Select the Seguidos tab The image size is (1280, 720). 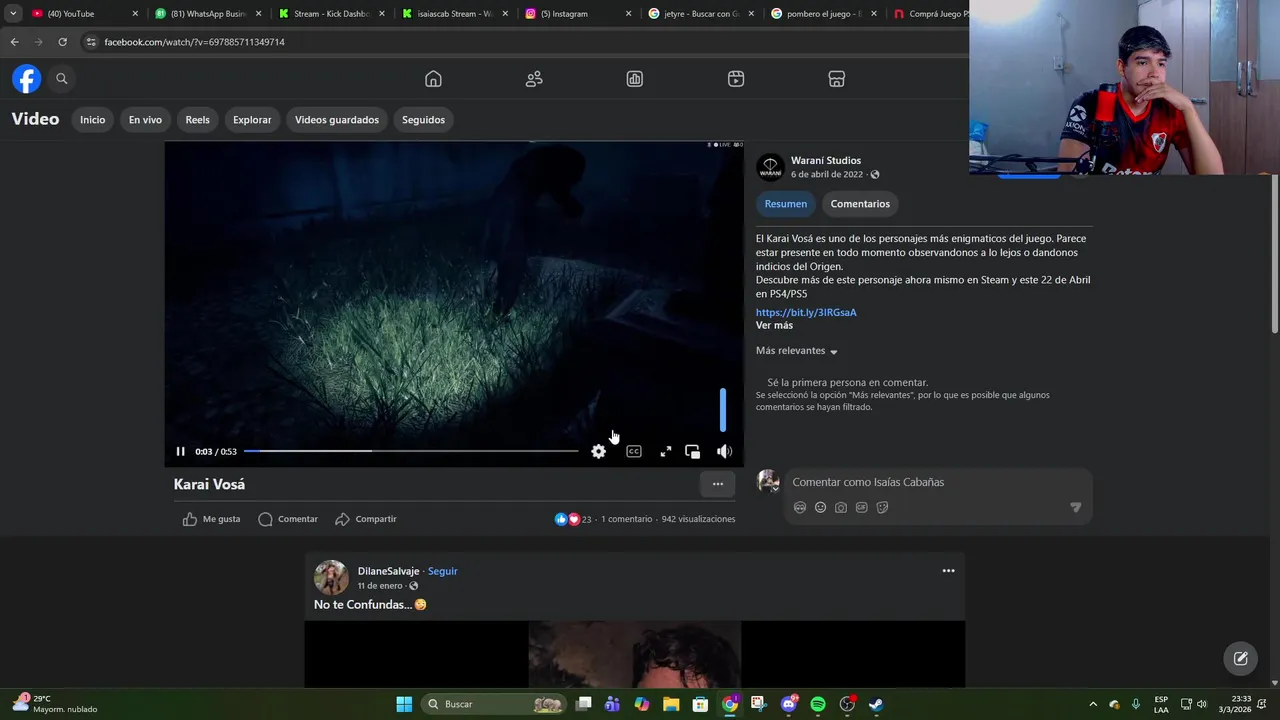(424, 120)
